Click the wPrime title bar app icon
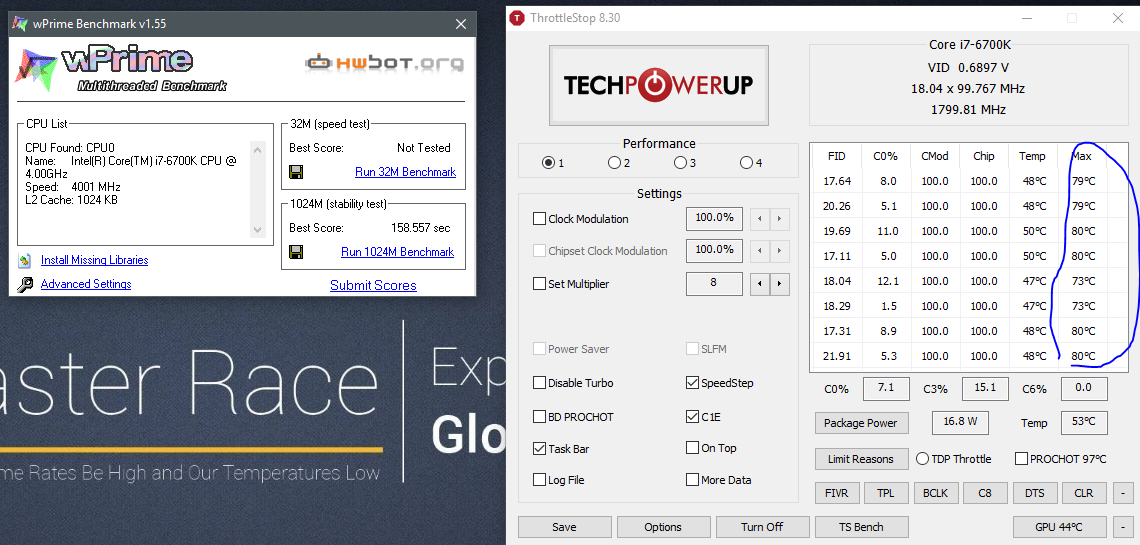This screenshot has height=545, width=1140. [20, 23]
